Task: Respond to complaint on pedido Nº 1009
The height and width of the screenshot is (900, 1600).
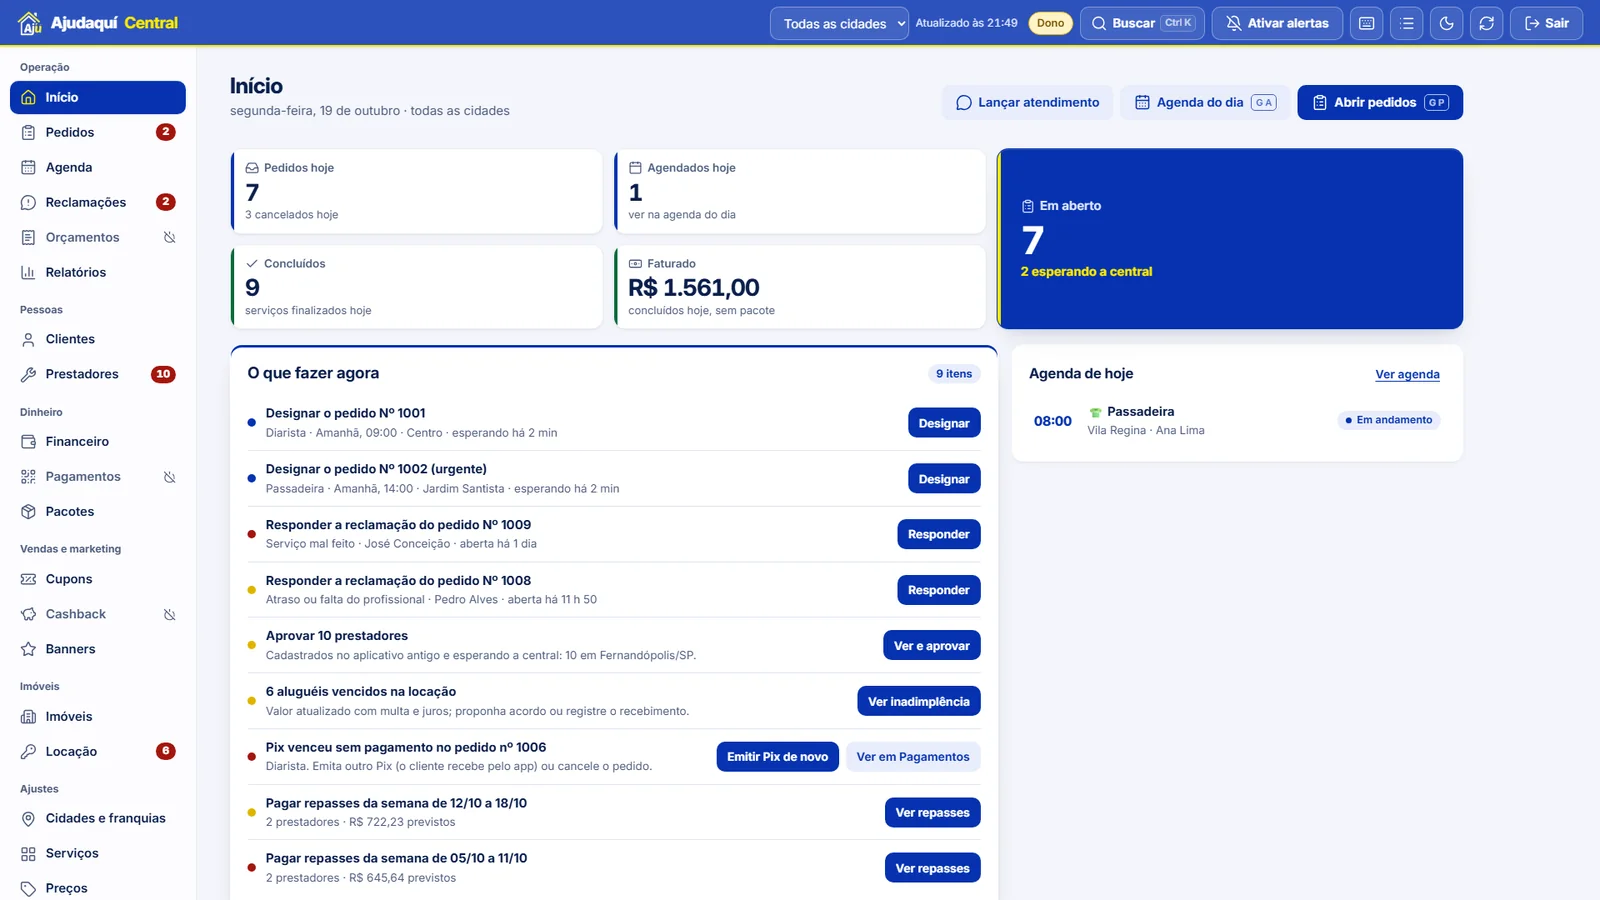Action: tap(938, 534)
